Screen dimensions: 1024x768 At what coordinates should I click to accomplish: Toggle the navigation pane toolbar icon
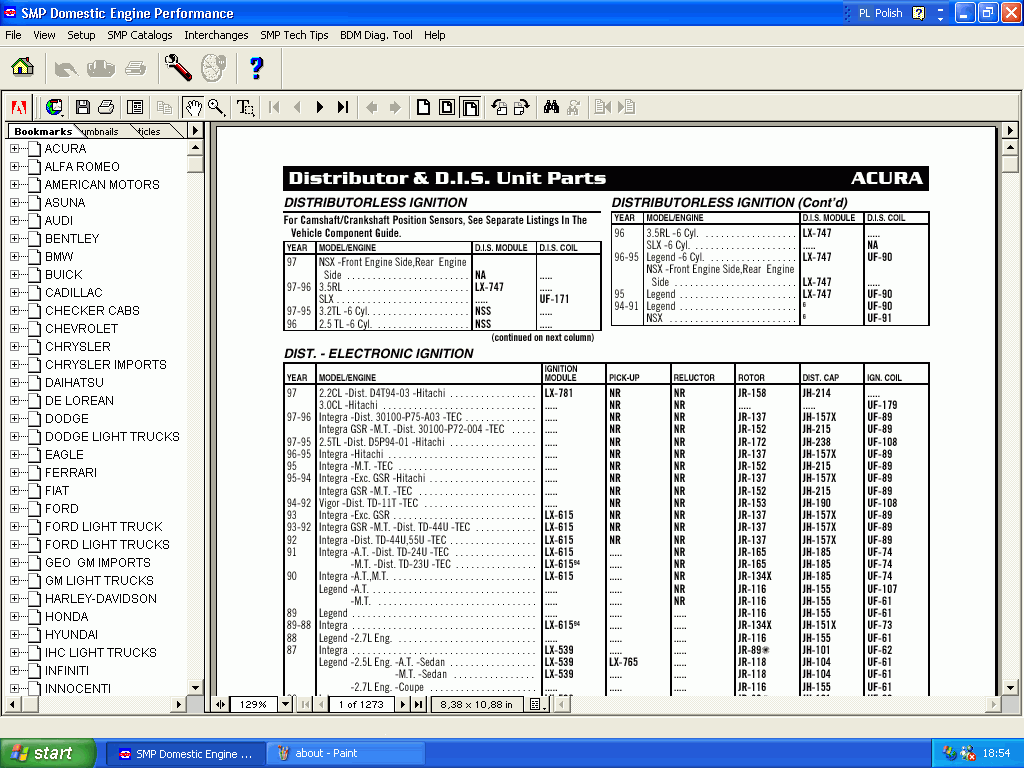(x=135, y=107)
